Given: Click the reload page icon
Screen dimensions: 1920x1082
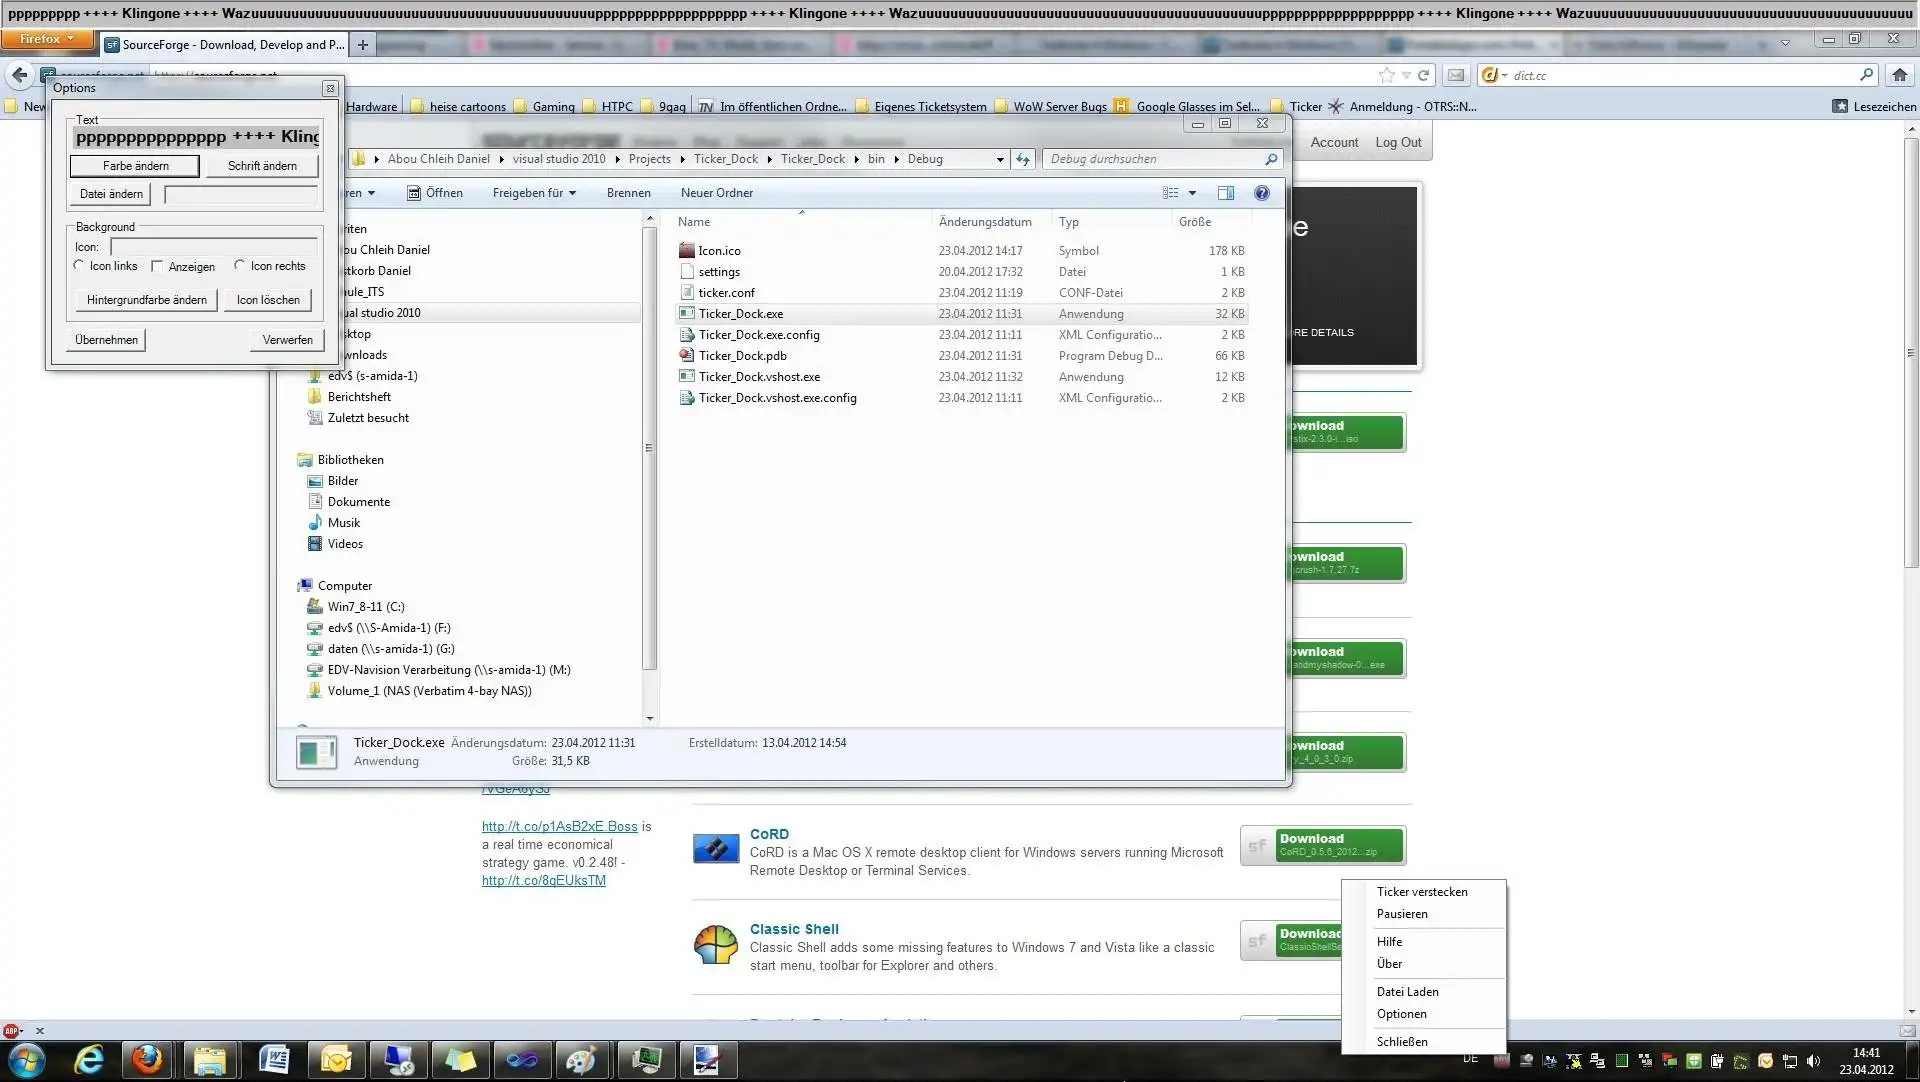Looking at the screenshot, I should 1423,75.
